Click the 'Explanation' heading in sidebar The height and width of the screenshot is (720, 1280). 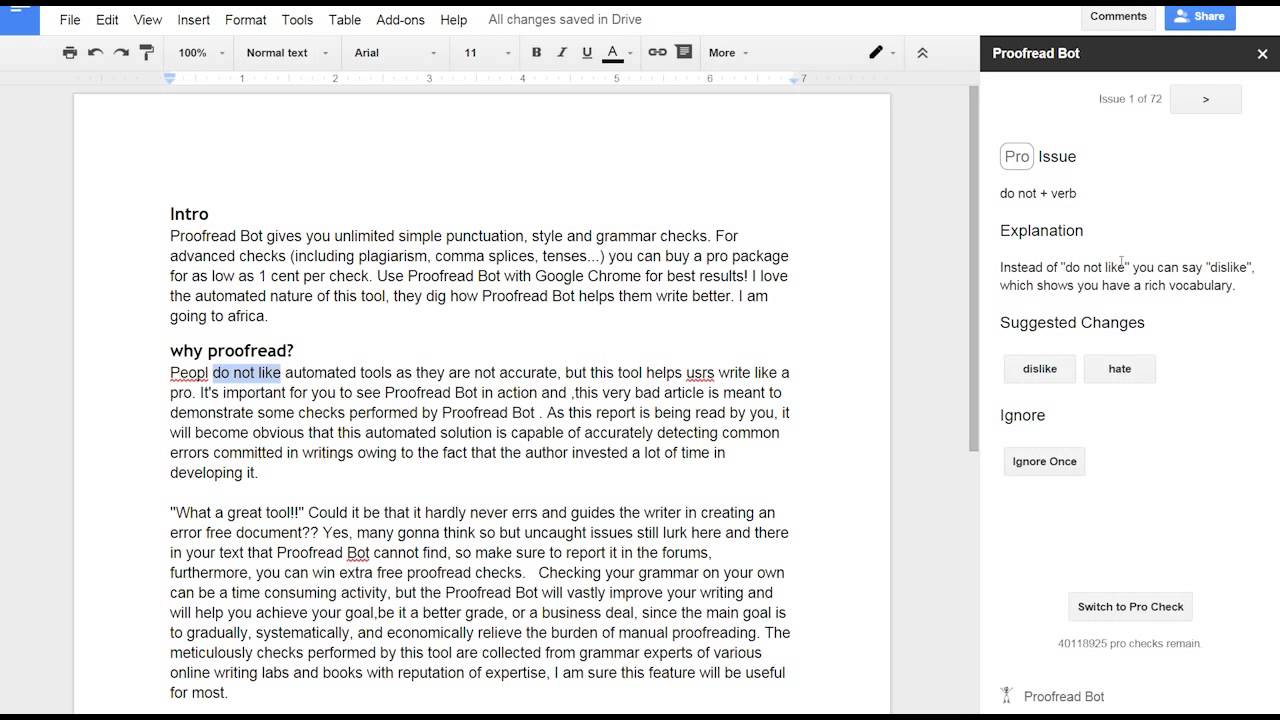(1041, 231)
